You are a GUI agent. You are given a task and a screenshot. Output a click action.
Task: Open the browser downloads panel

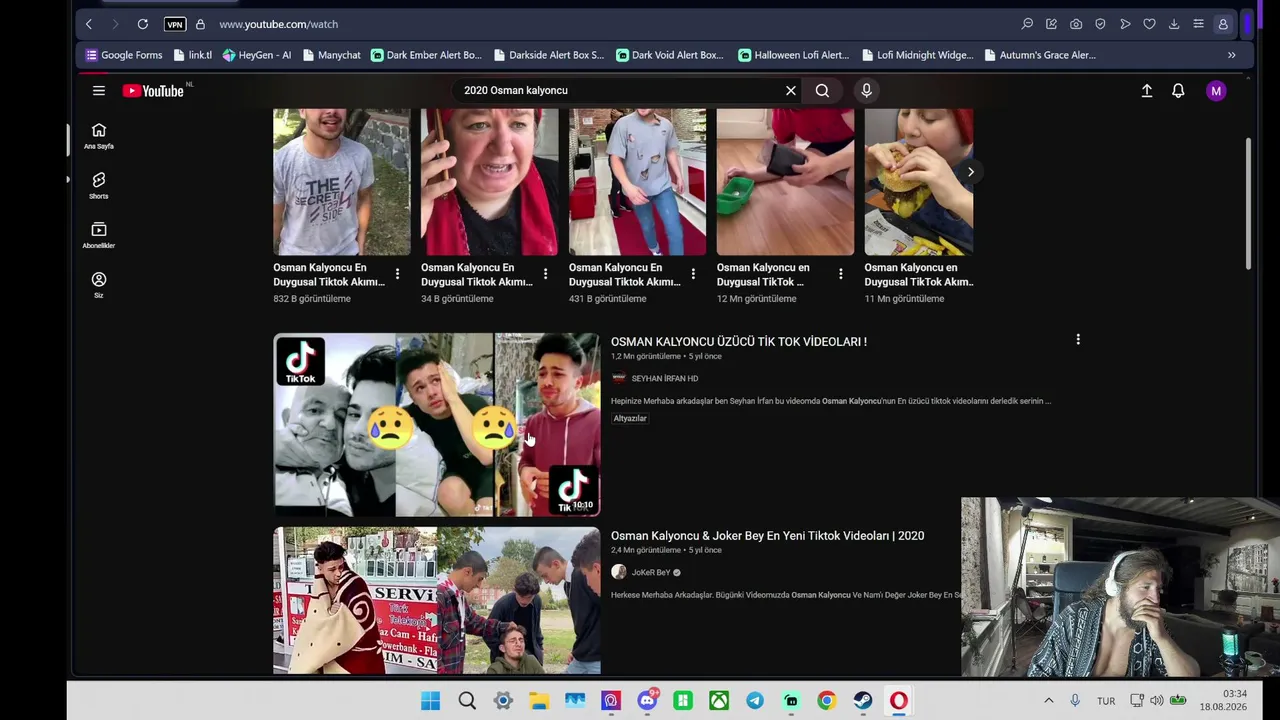click(1174, 24)
